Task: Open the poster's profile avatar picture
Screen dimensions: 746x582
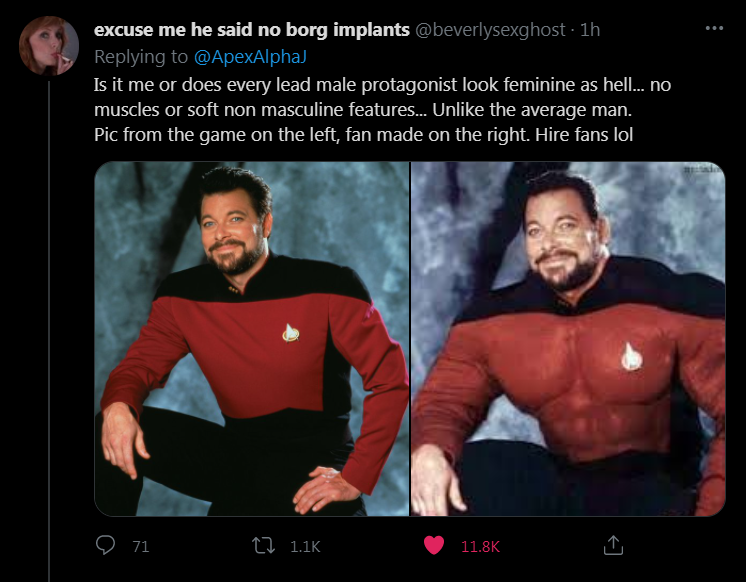Action: (49, 45)
